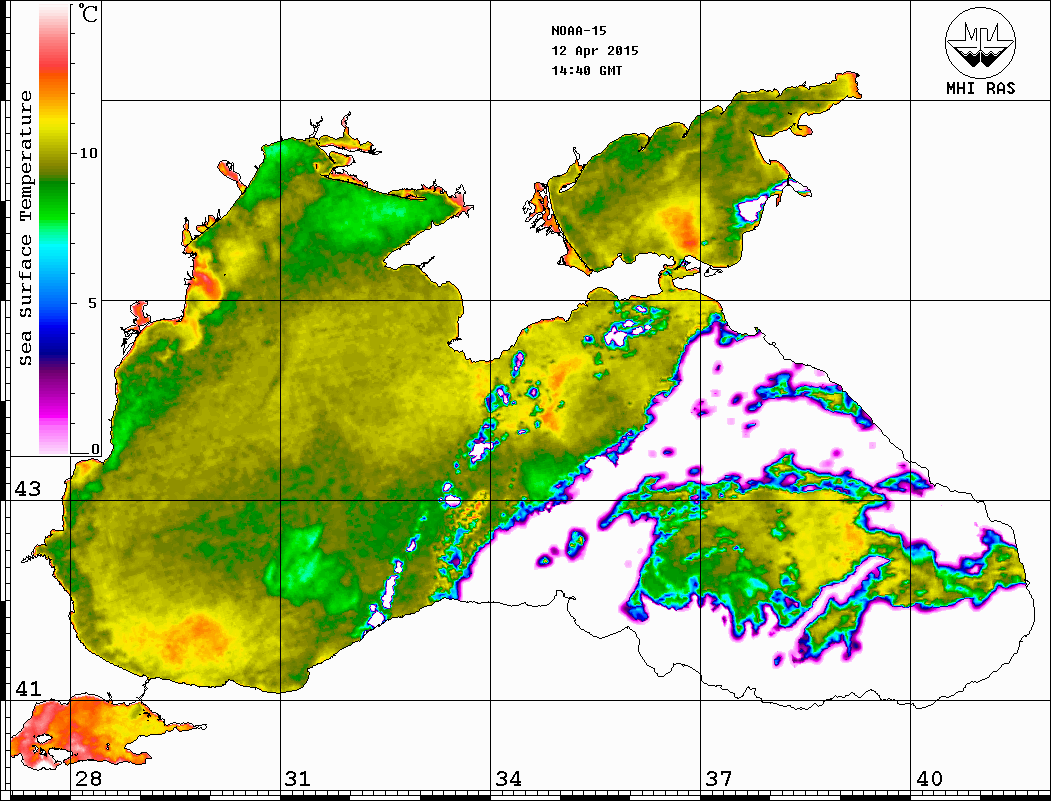The image size is (1051, 801).
Task: Click longitude label '37'
Action: tap(719, 779)
